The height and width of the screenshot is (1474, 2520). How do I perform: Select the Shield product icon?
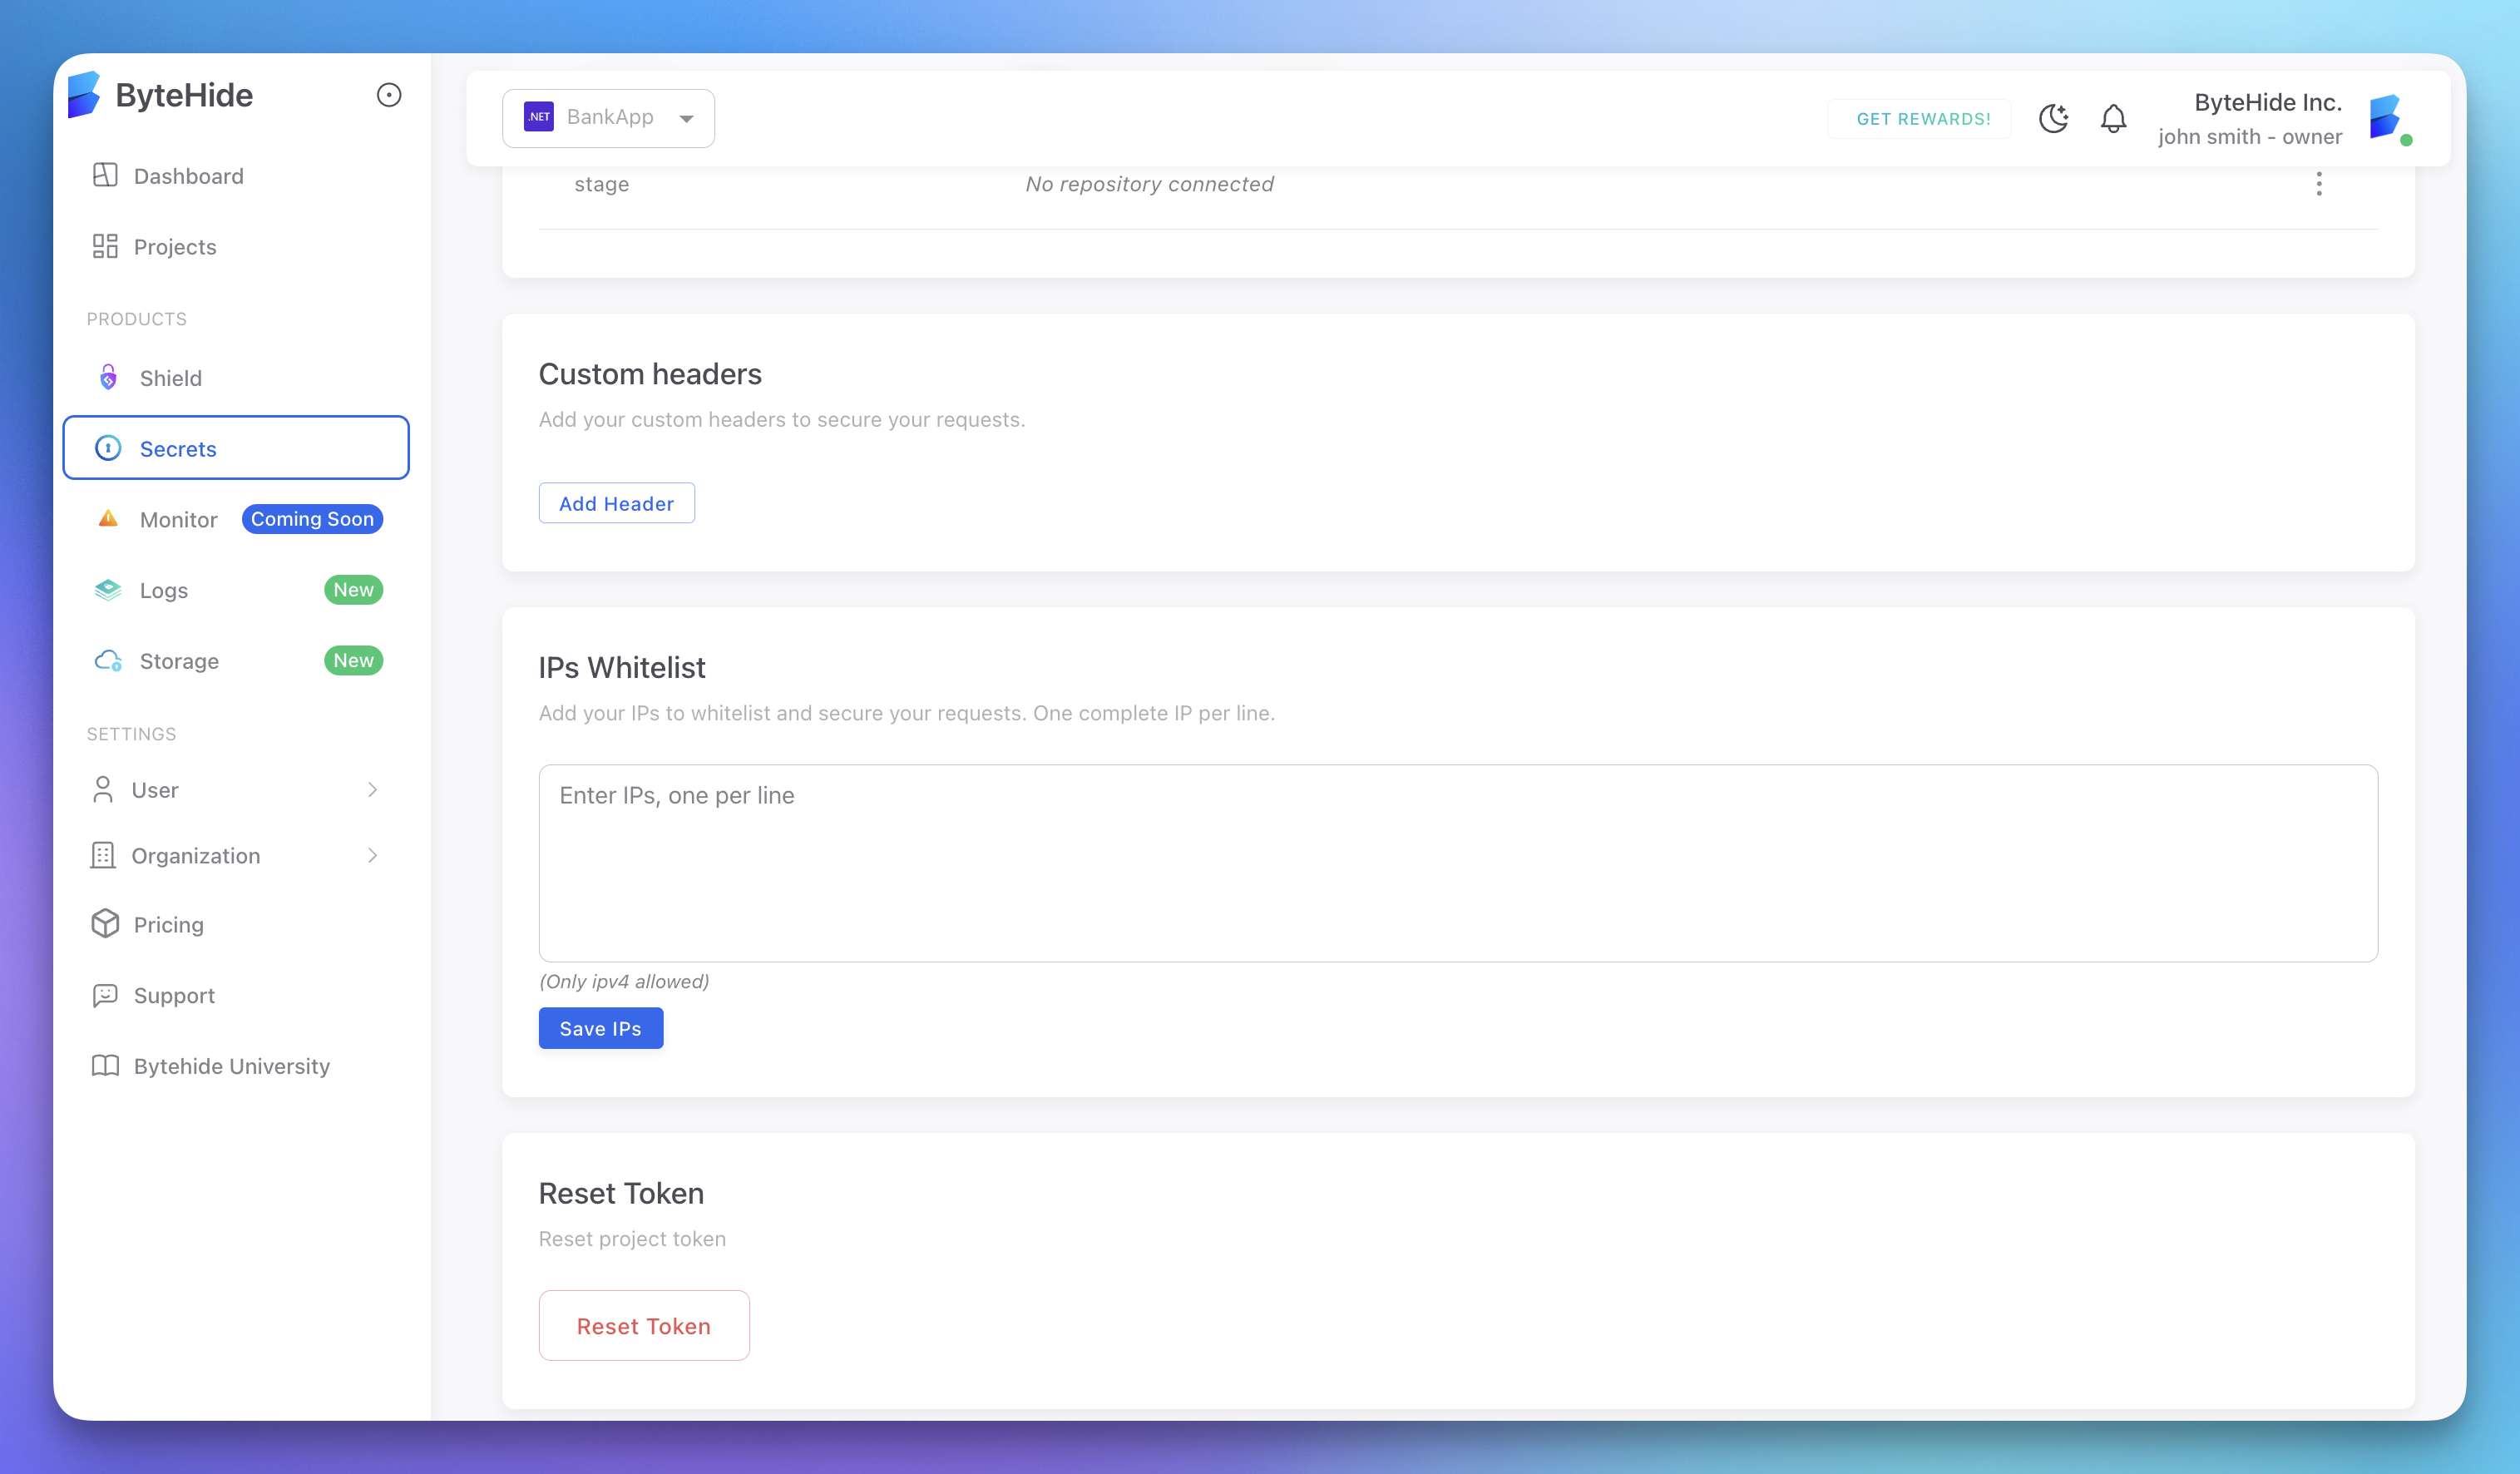tap(107, 377)
